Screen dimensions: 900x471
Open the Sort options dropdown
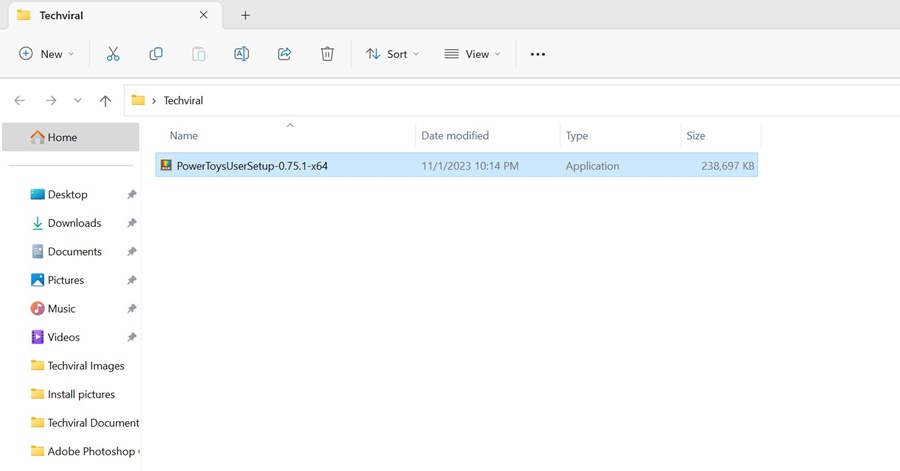(x=393, y=54)
